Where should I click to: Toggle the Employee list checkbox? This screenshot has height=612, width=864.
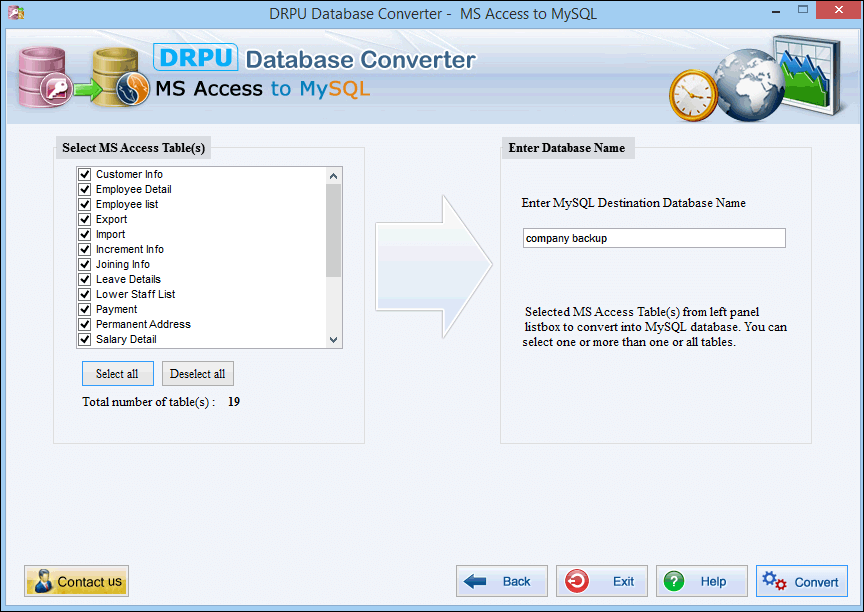point(84,204)
